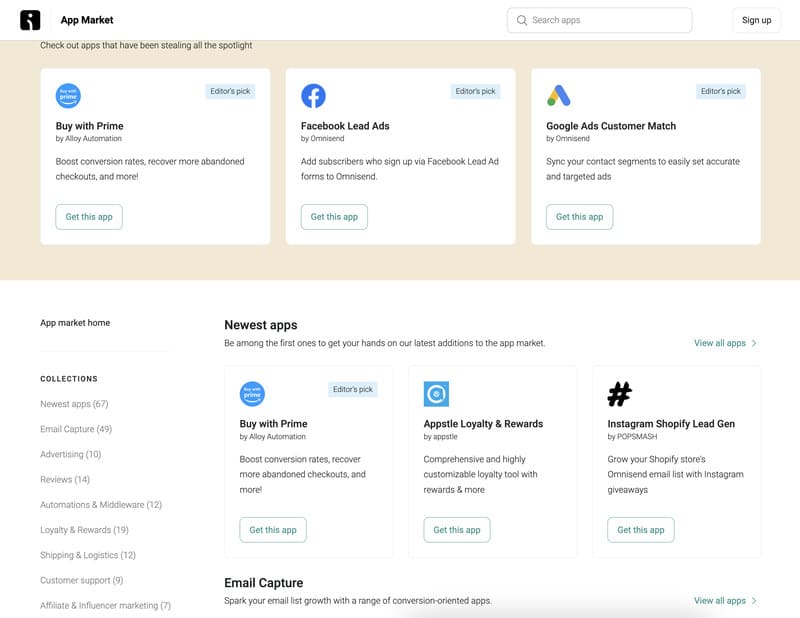Image resolution: width=800 pixels, height=618 pixels.
Task: Click Instagram Shopify Lead Gen title
Action: (671, 424)
